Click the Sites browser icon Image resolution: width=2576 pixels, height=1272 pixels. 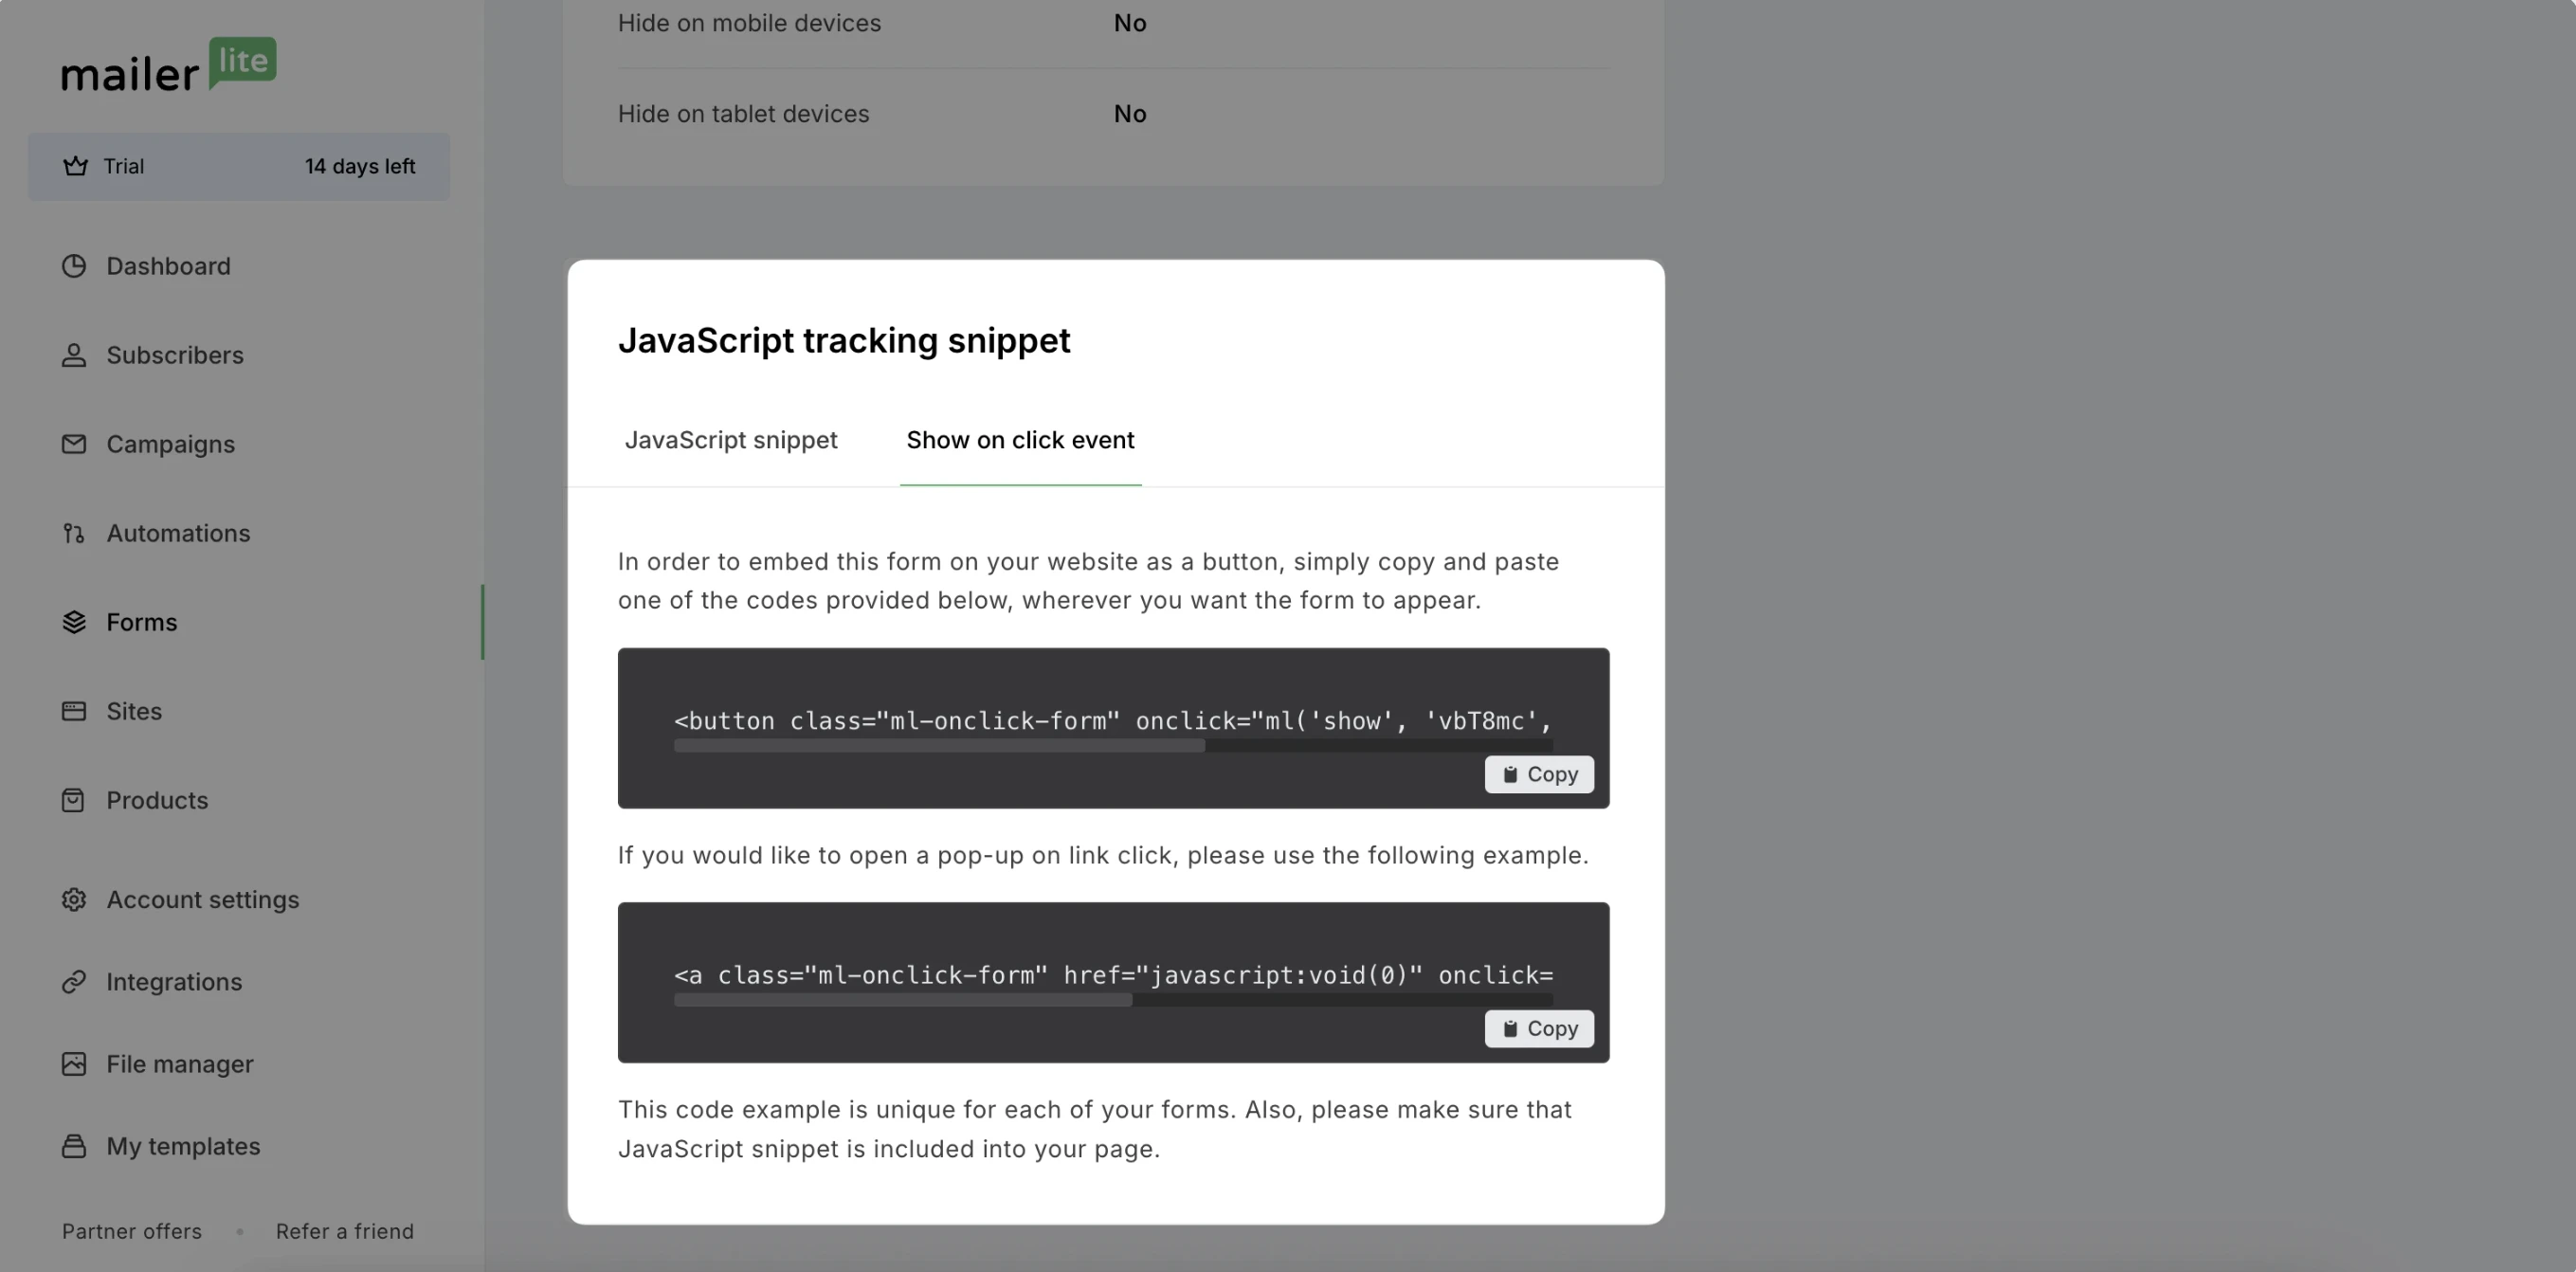(x=74, y=711)
